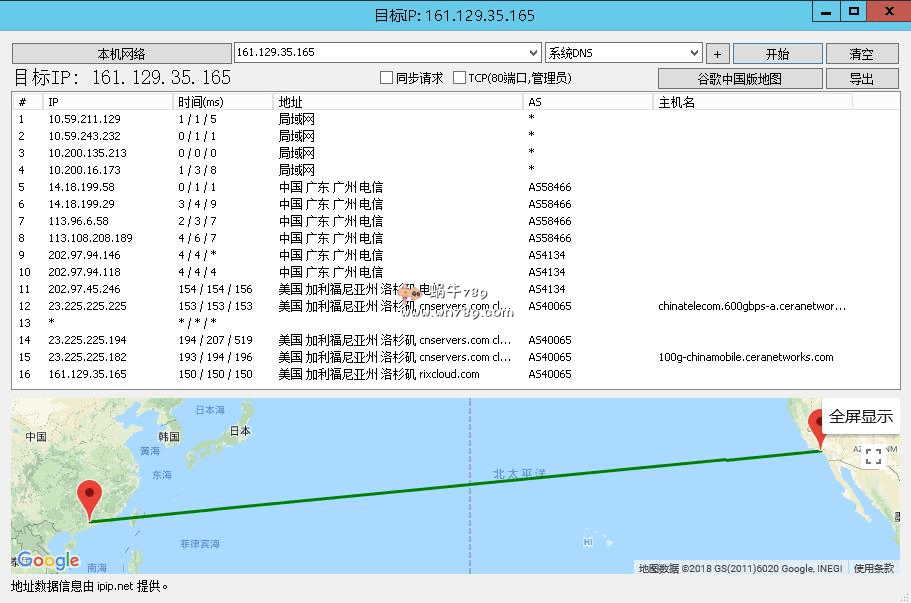Click the 本机网络 button
The height and width of the screenshot is (603, 911).
click(x=121, y=54)
